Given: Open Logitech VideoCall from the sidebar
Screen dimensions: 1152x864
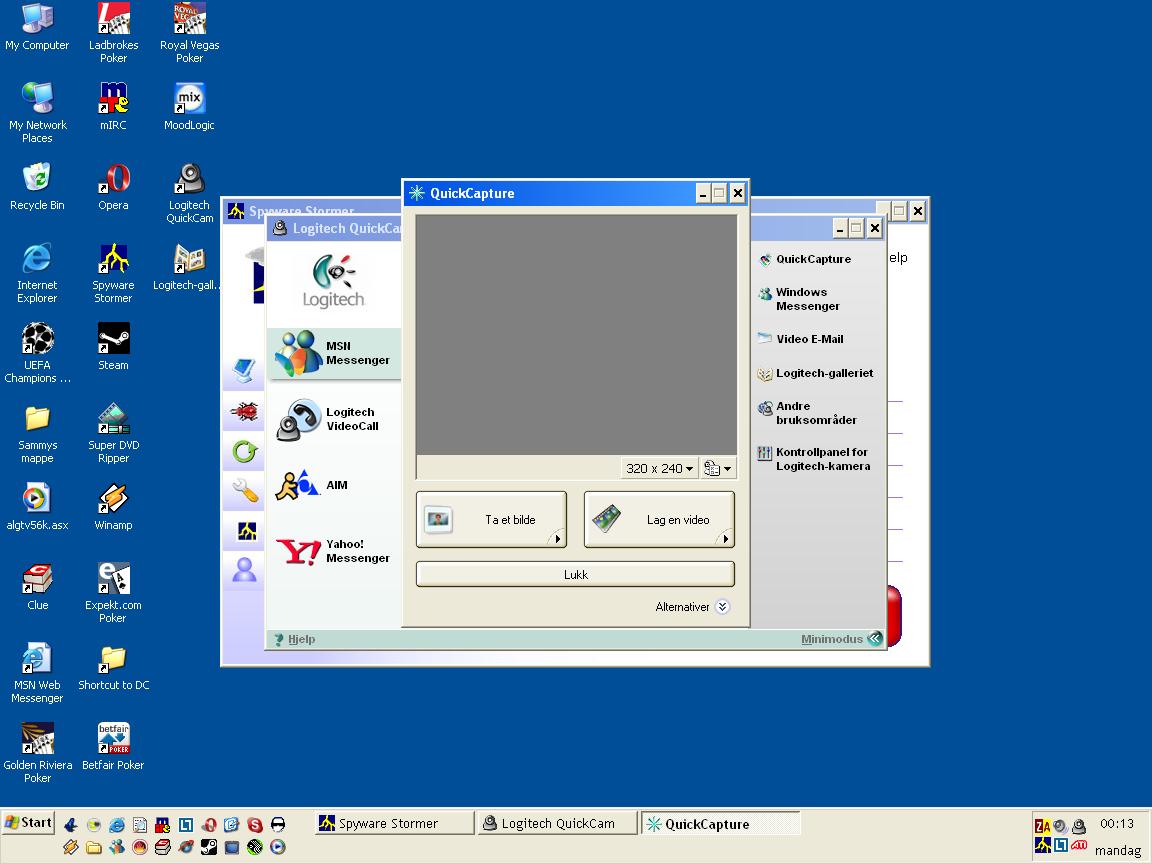Looking at the screenshot, I should (298, 420).
